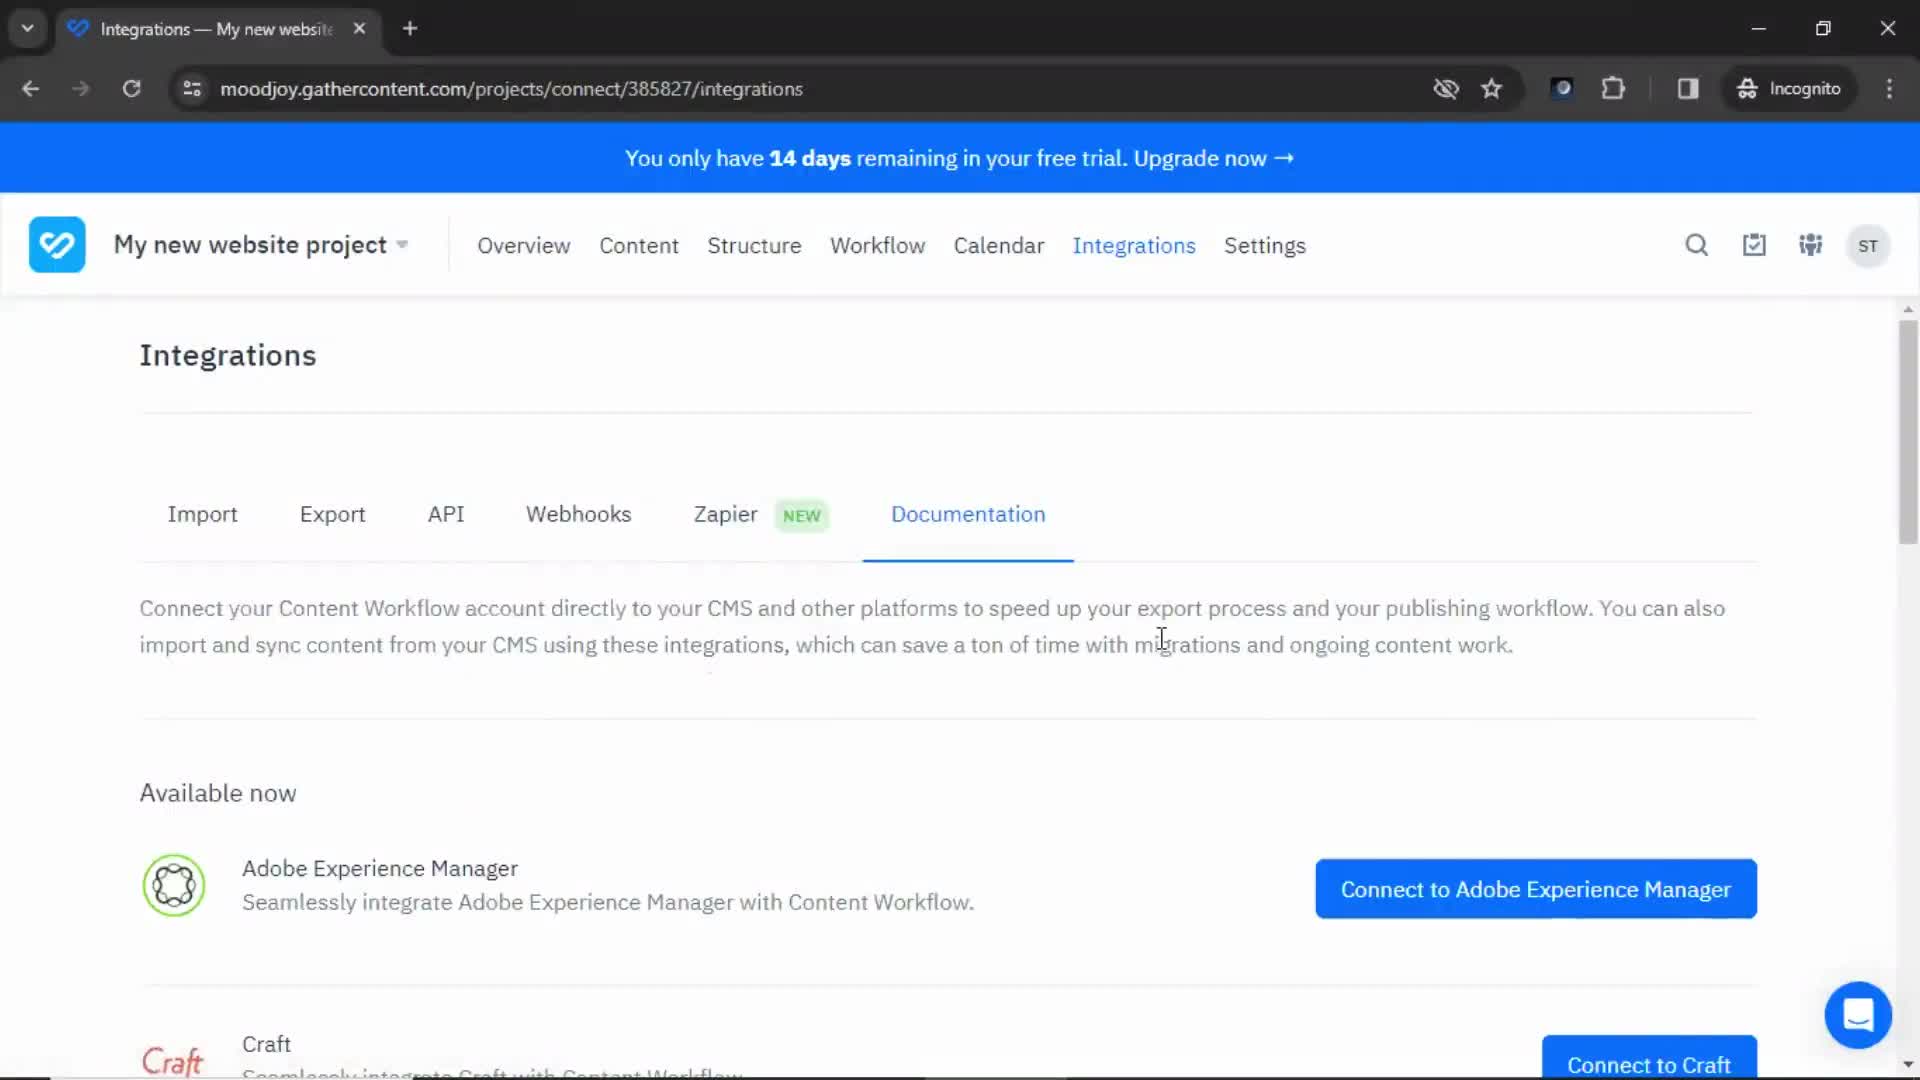Go to Overview in top navigation
This screenshot has width=1920, height=1080.
[523, 246]
